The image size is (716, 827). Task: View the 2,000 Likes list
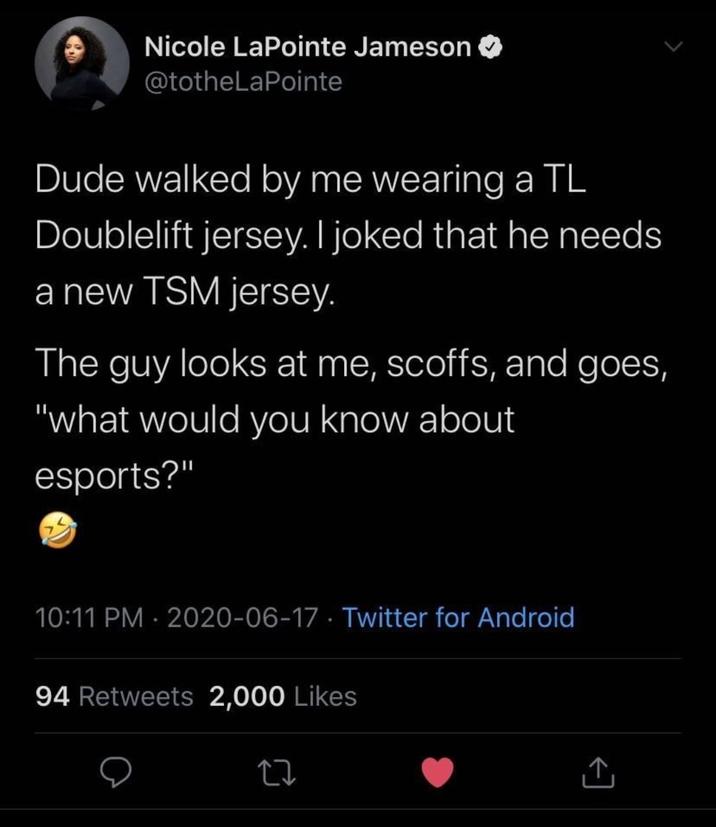click(282, 696)
